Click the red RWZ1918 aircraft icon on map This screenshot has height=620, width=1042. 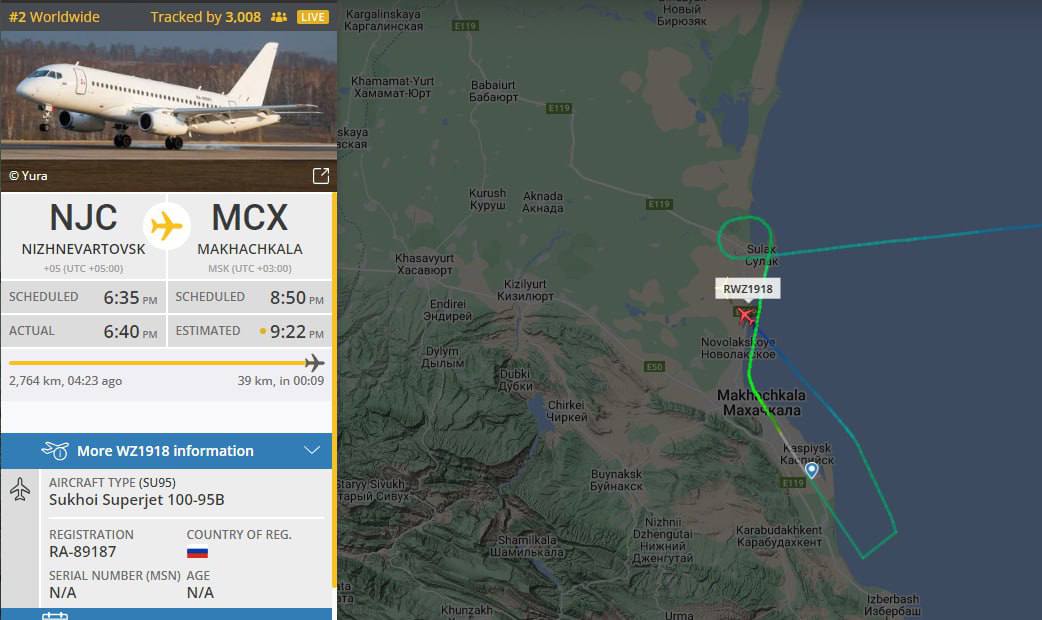tap(746, 316)
